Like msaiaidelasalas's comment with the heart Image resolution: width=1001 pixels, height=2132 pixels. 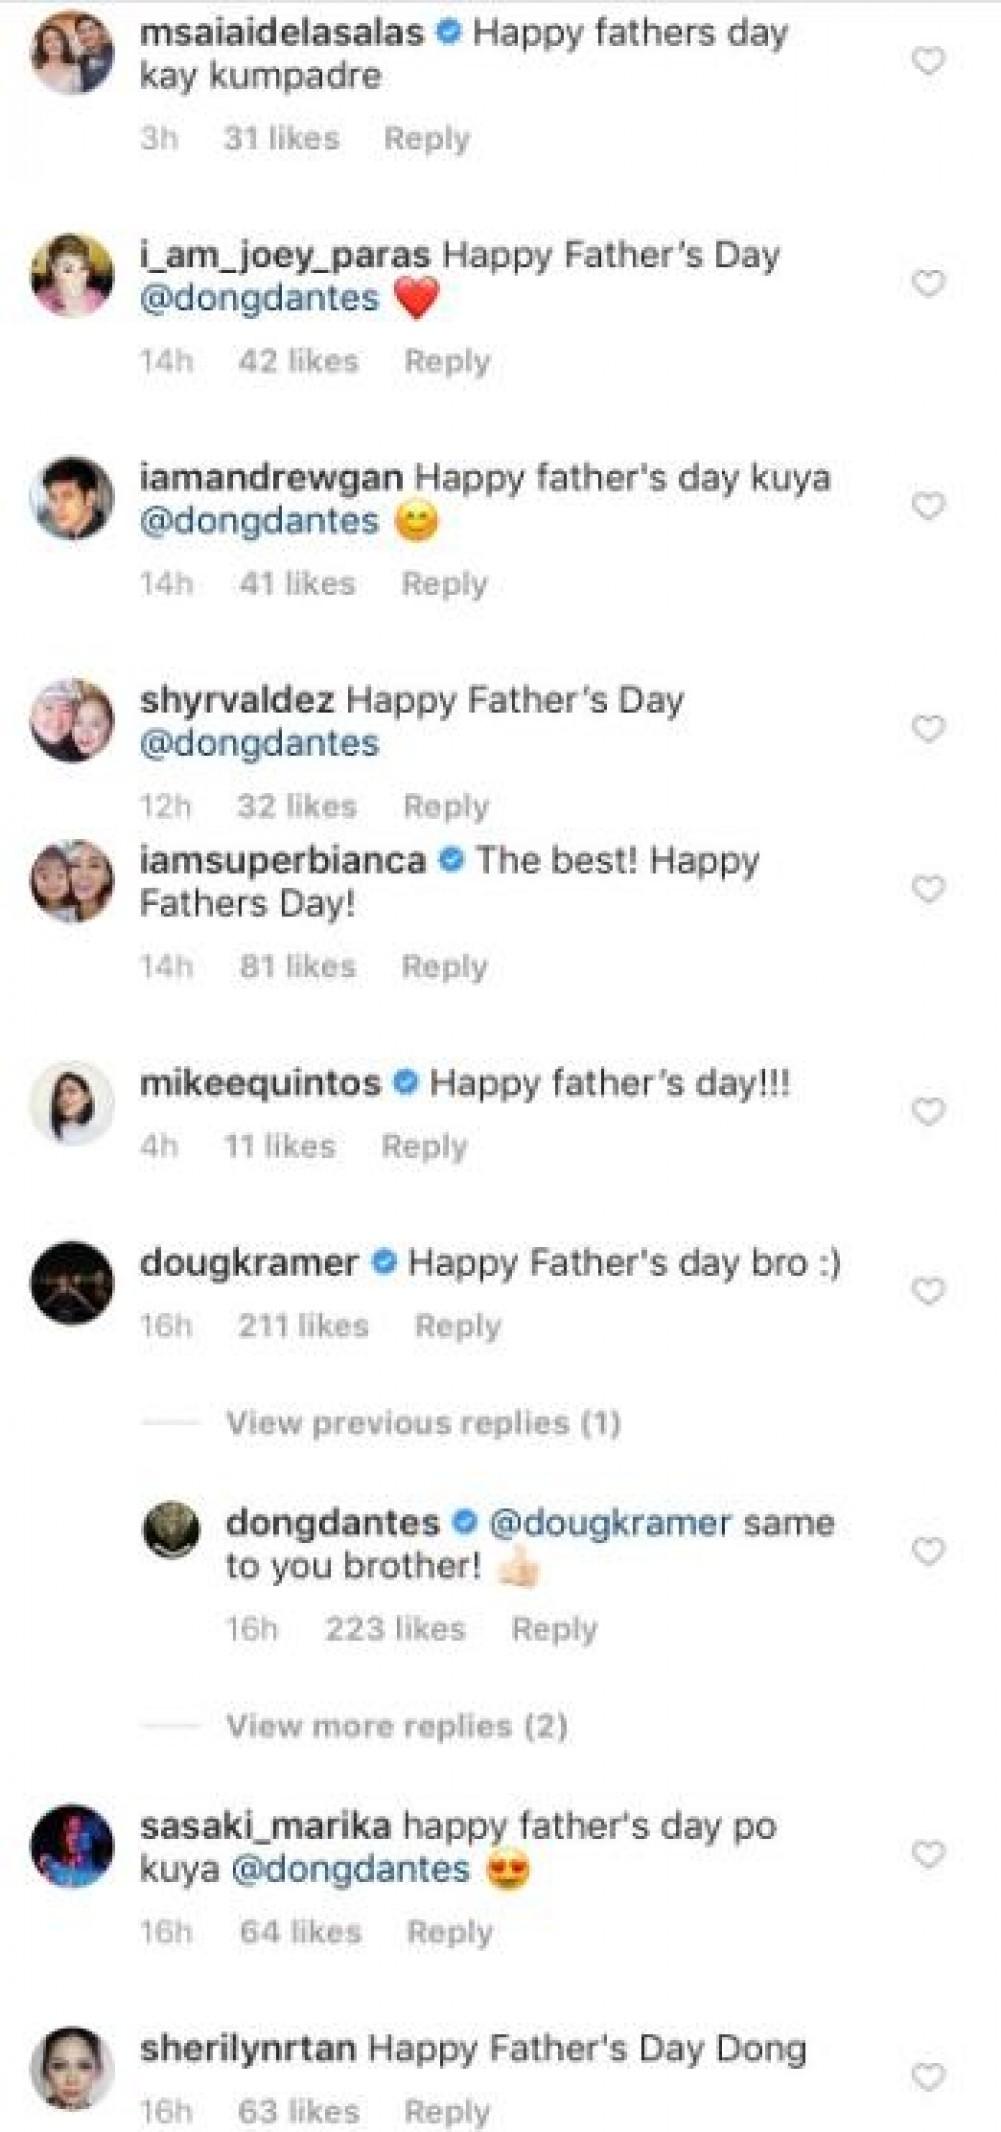[928, 62]
